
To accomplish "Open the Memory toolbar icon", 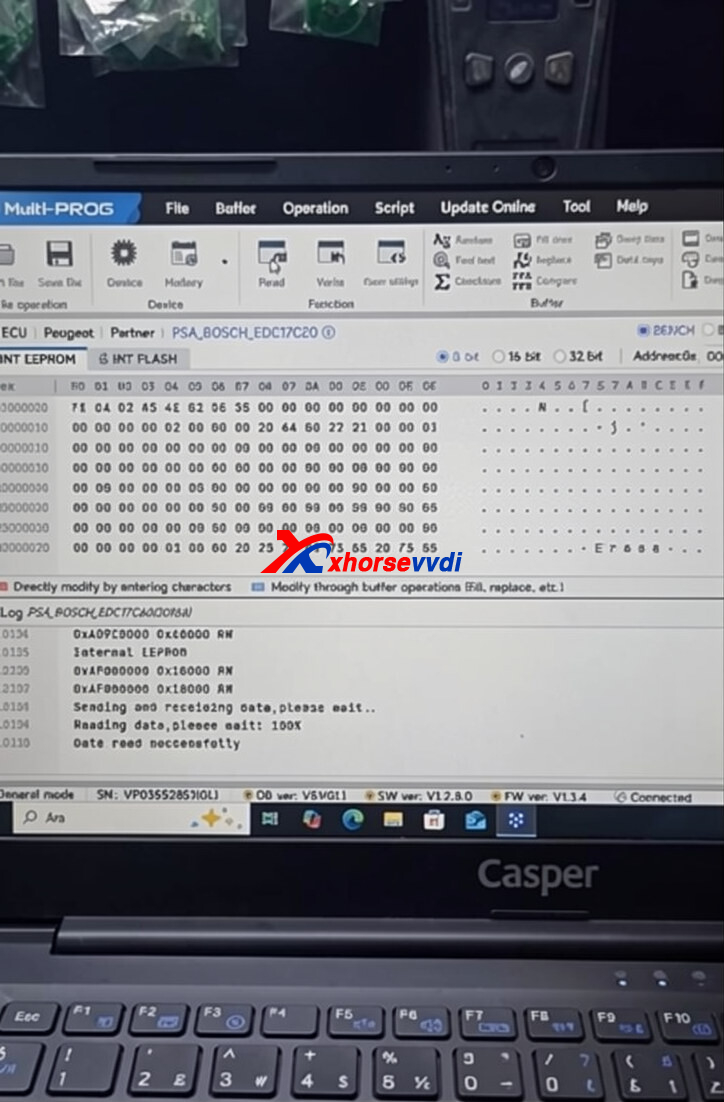I will (184, 254).
